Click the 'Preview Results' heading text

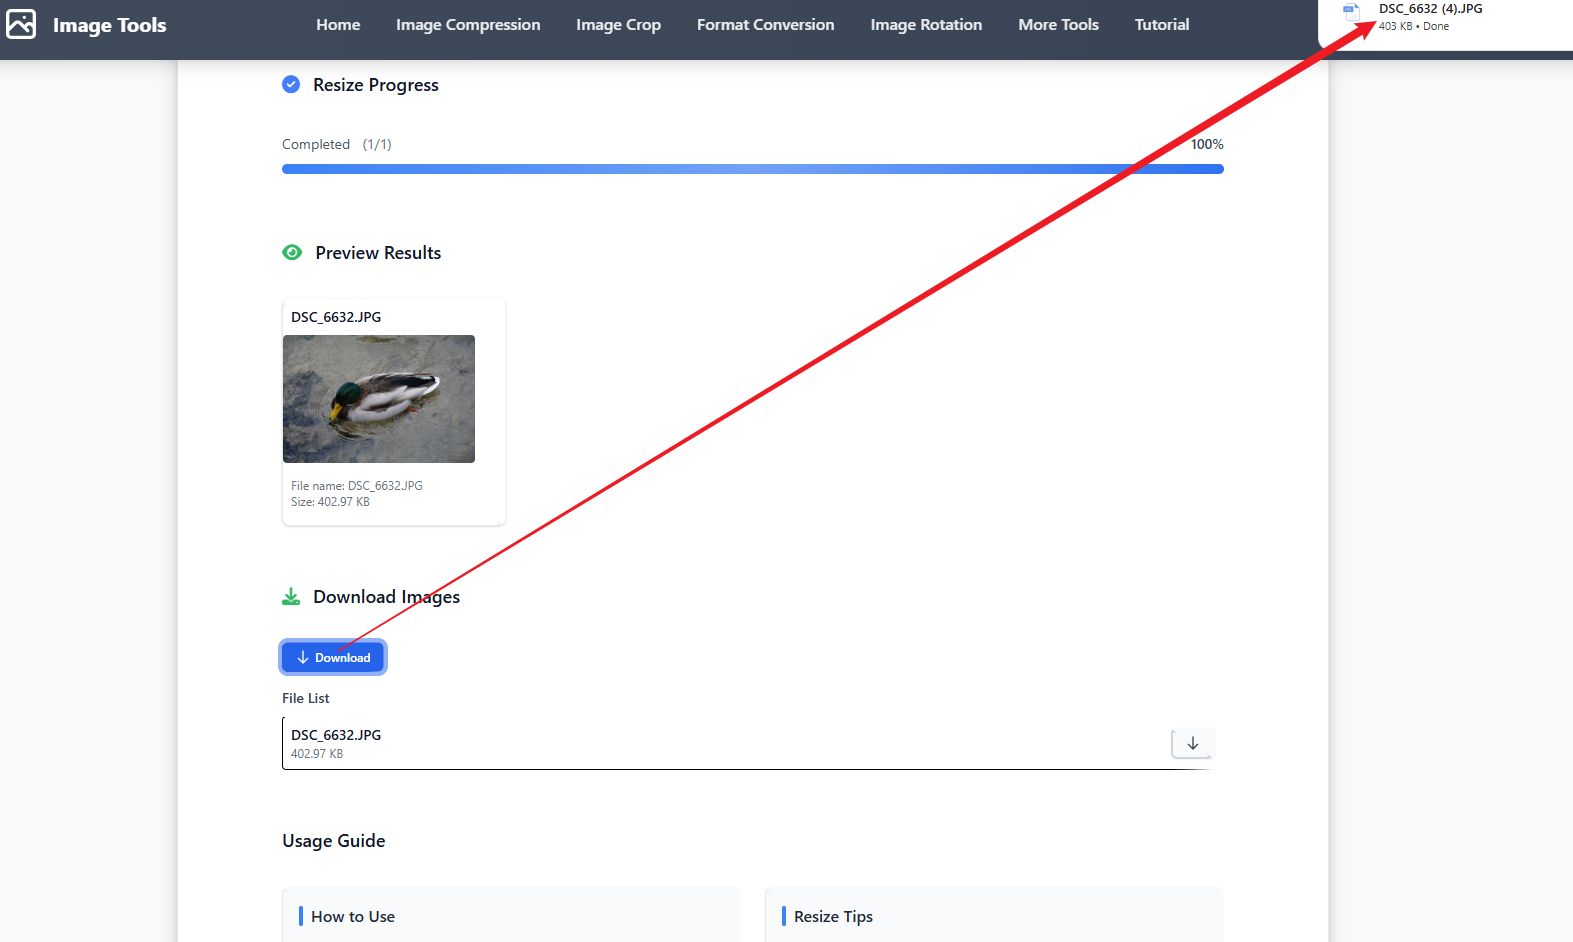(x=378, y=253)
